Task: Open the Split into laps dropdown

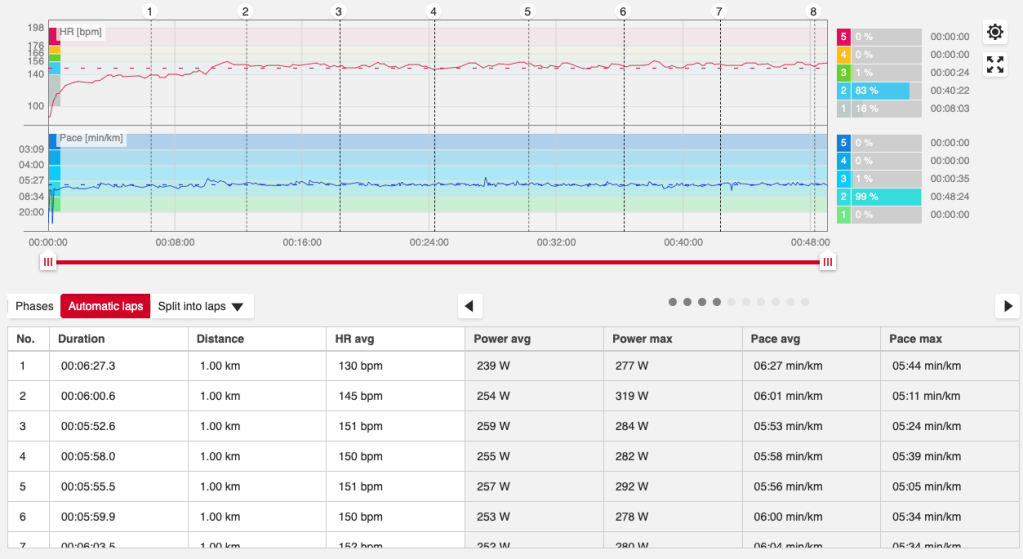Action: [x=201, y=306]
